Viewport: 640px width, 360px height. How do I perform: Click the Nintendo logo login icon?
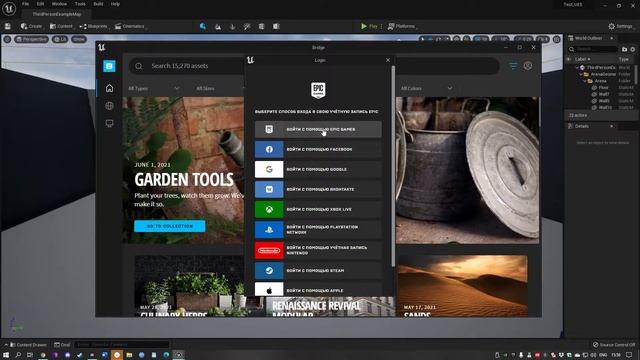coord(269,250)
